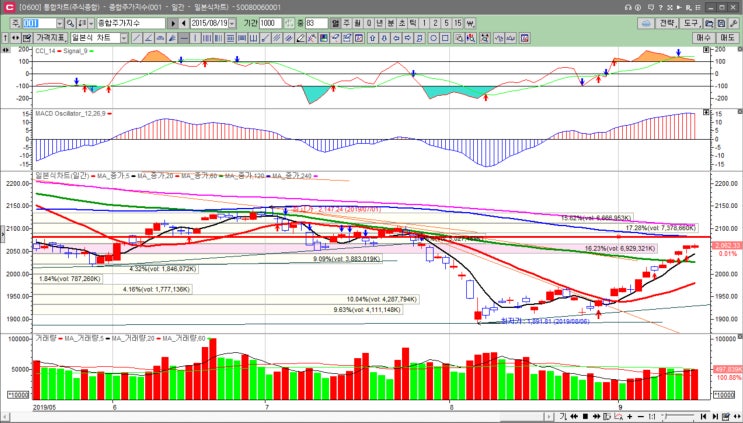Screen dimensions: 743x423
Task: Click the 1:1 scale reset icon
Action: tap(652, 416)
